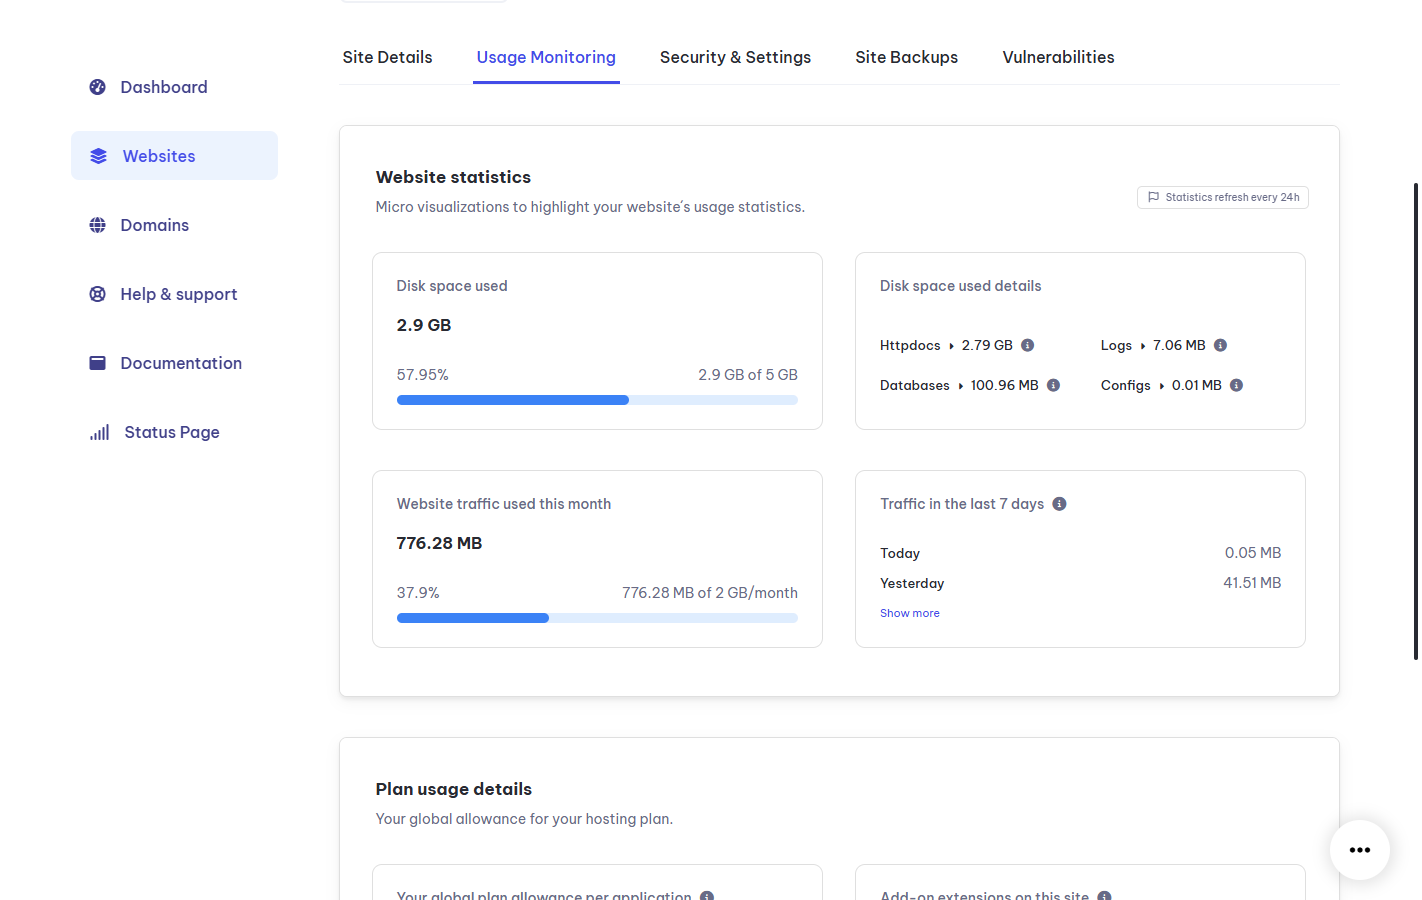Viewport: 1422px width, 900px height.
Task: Open Help & support via its lifebuoy icon
Action: click(97, 293)
